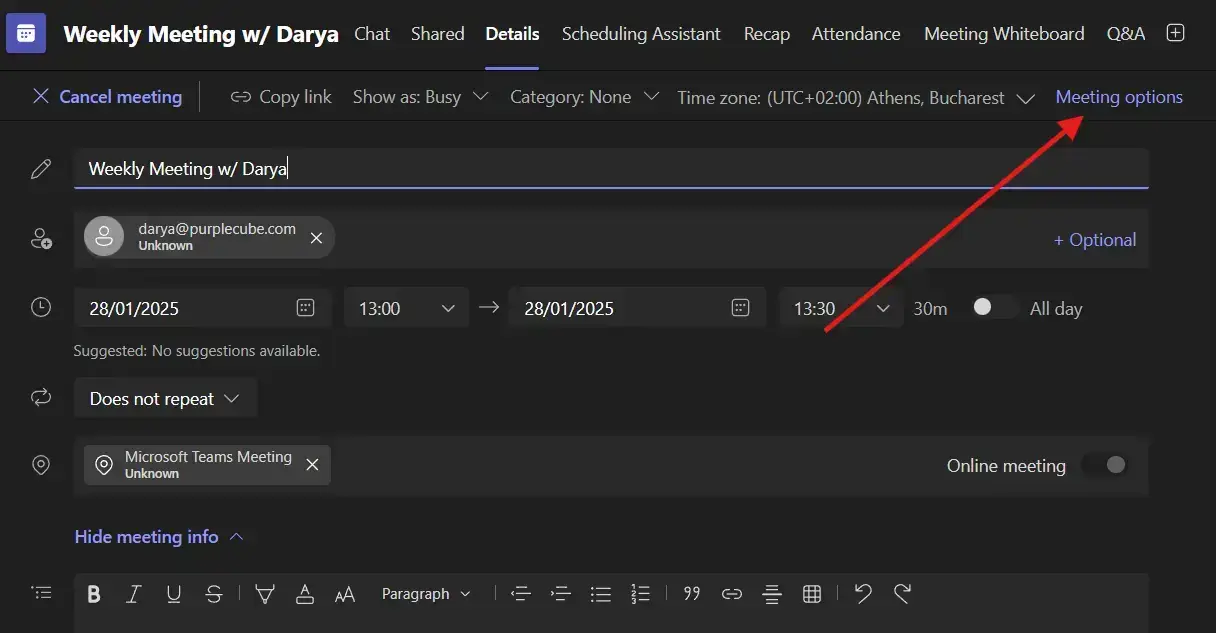
Task: Enable the All day toggle
Action: 993,308
